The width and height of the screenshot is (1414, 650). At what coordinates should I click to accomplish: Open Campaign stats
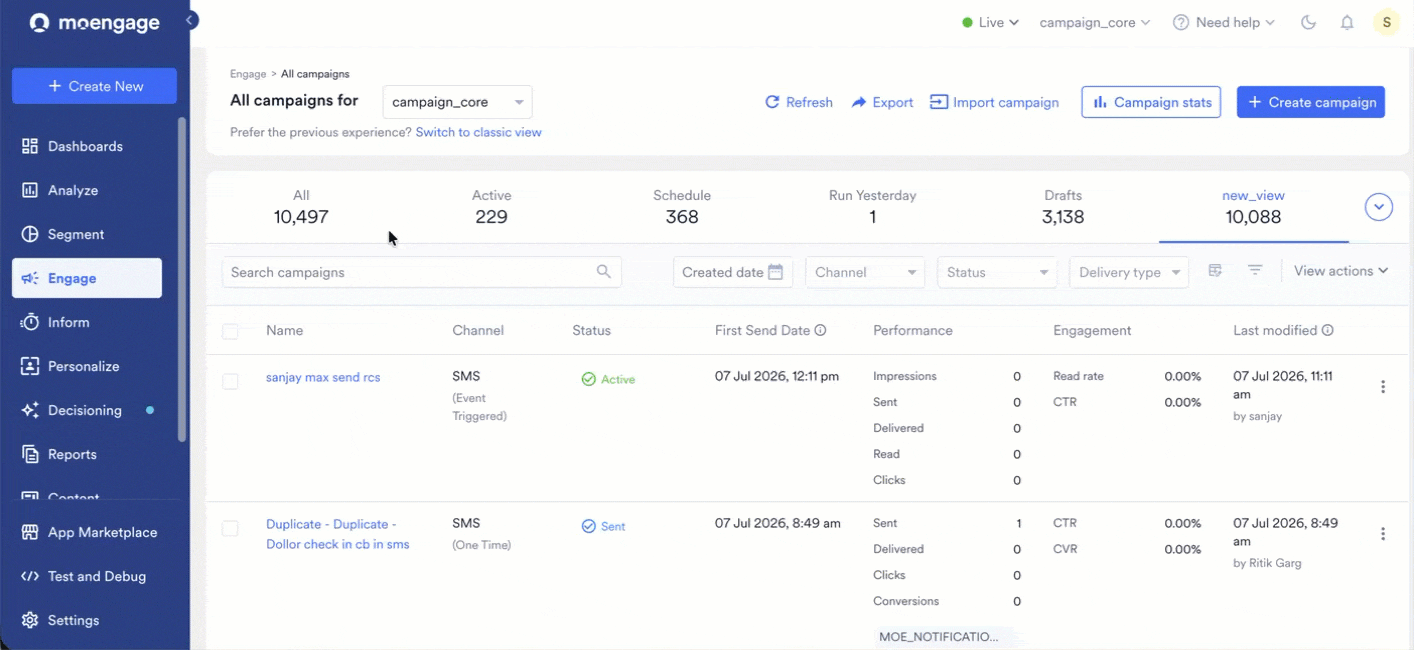[1151, 102]
